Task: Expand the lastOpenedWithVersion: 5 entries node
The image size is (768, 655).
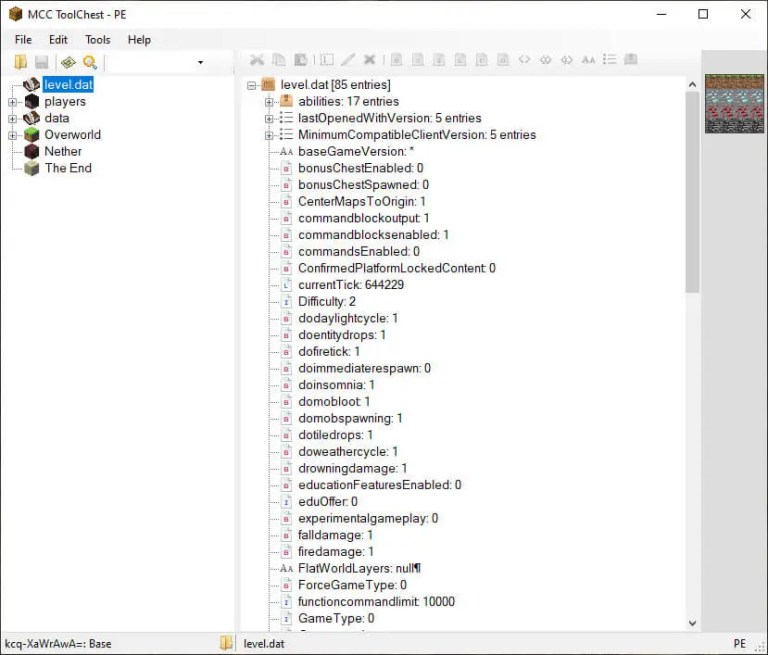Action: click(269, 119)
